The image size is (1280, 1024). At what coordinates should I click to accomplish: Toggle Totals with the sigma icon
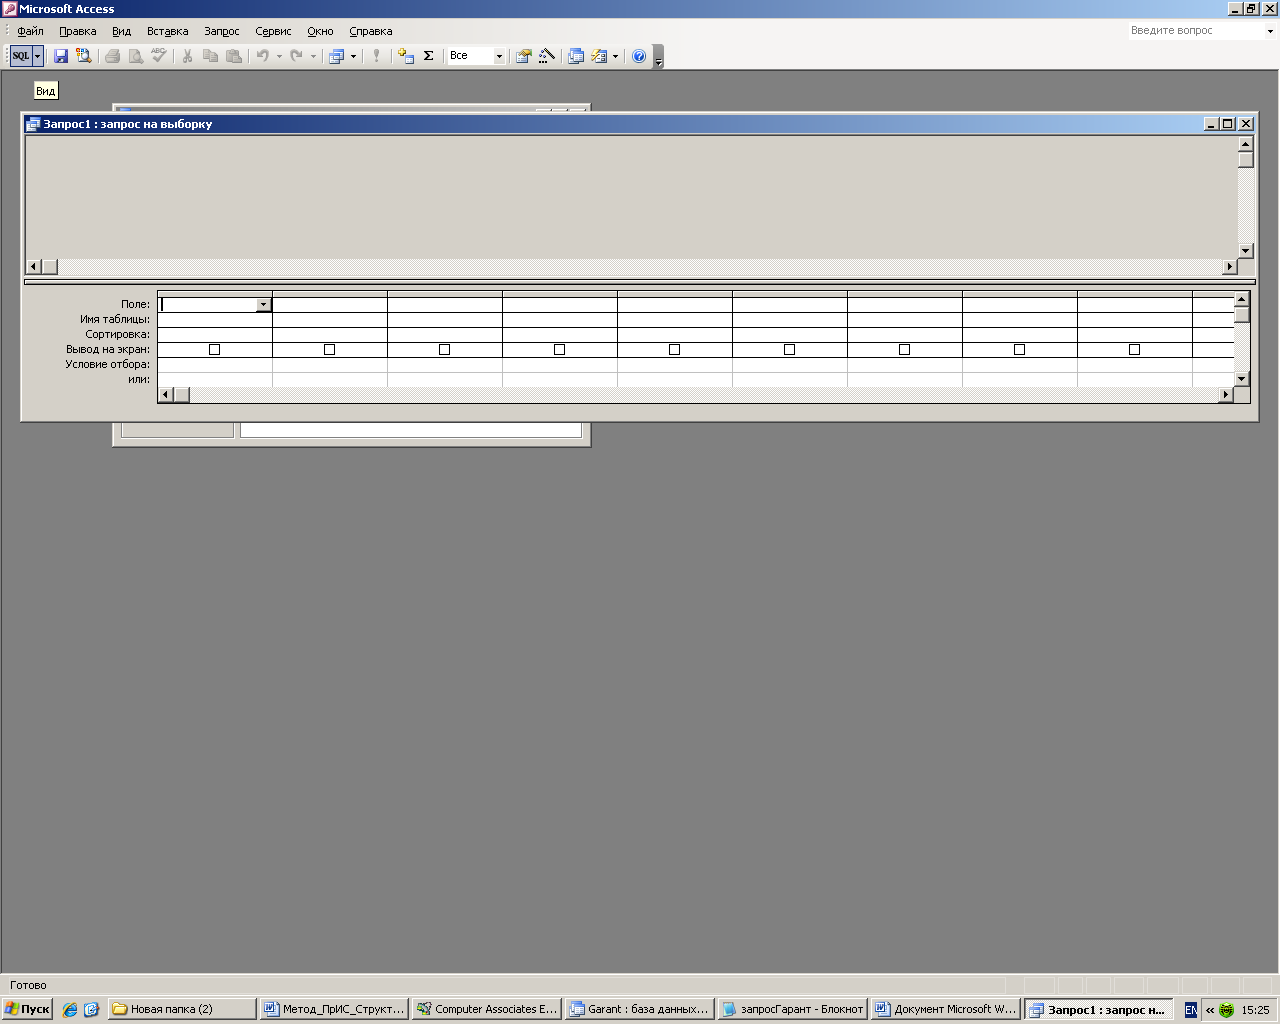(429, 56)
